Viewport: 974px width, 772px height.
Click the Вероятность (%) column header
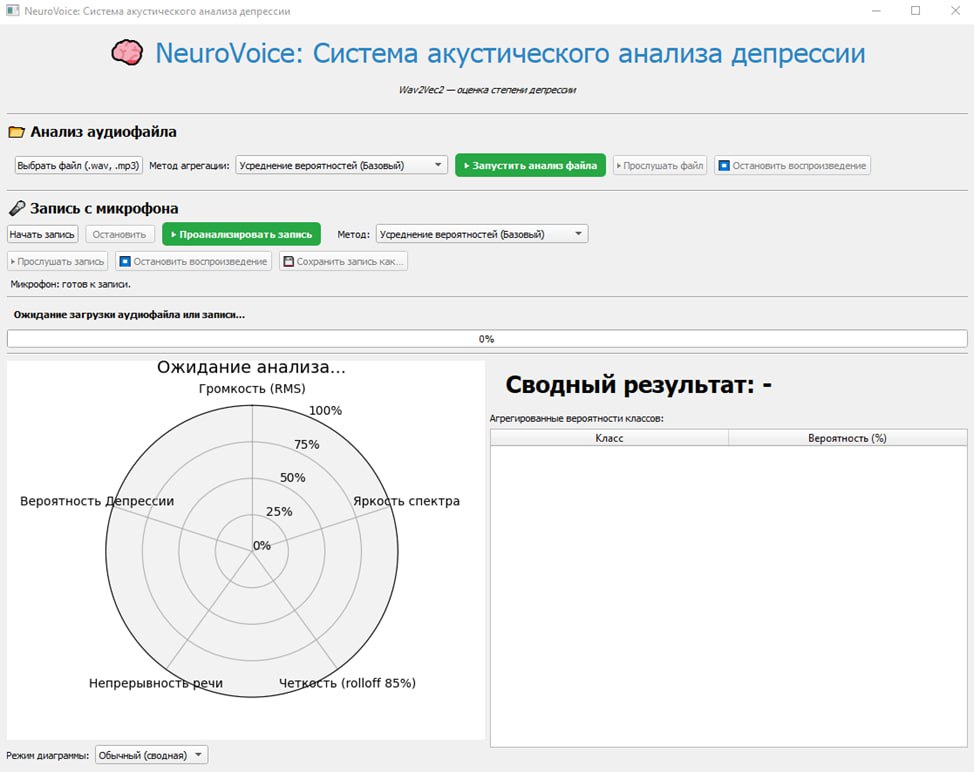coord(847,438)
